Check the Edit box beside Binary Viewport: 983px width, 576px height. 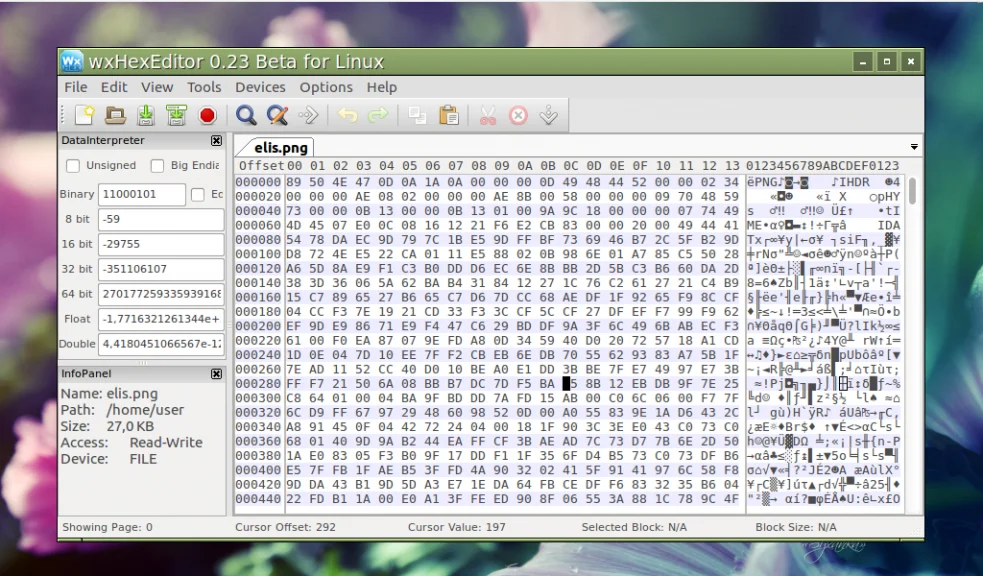point(197,194)
